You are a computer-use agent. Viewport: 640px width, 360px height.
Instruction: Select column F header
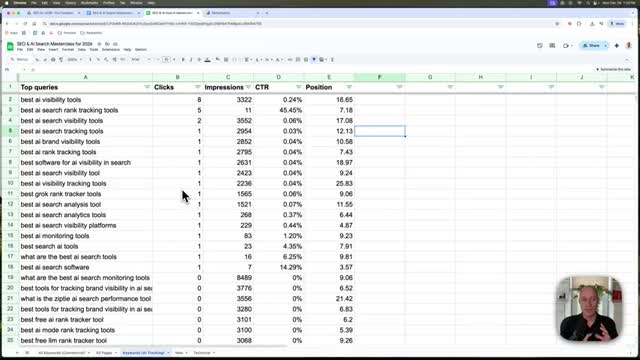[379, 77]
